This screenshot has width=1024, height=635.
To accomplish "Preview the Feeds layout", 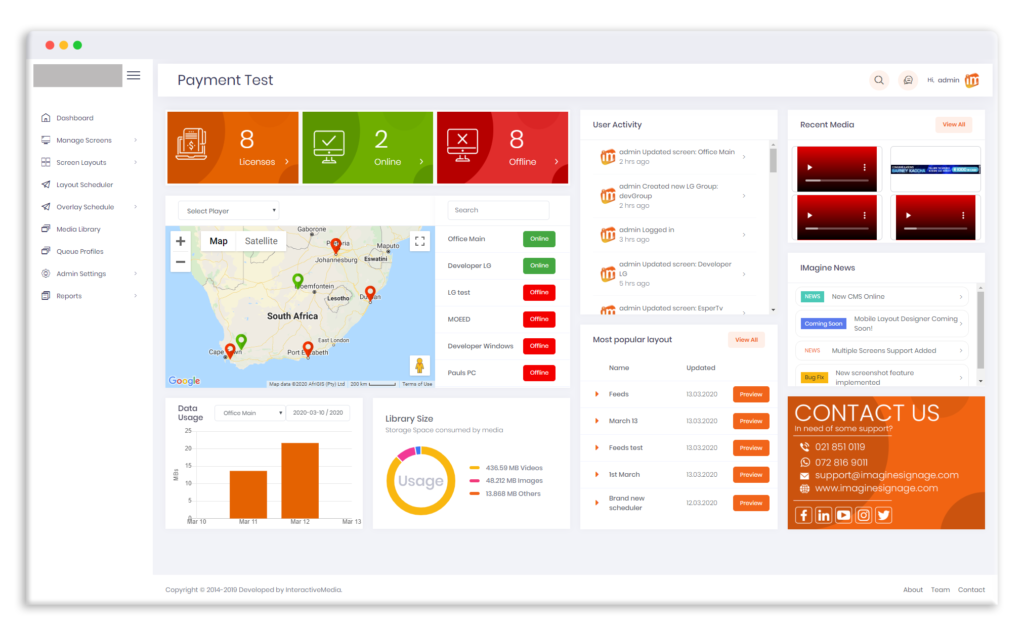I will coord(750,394).
